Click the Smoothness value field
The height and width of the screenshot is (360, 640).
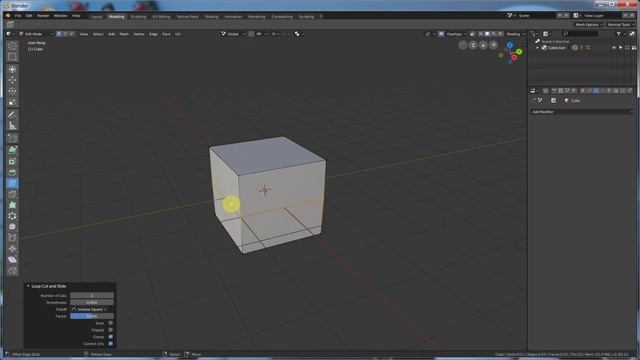pos(92,302)
